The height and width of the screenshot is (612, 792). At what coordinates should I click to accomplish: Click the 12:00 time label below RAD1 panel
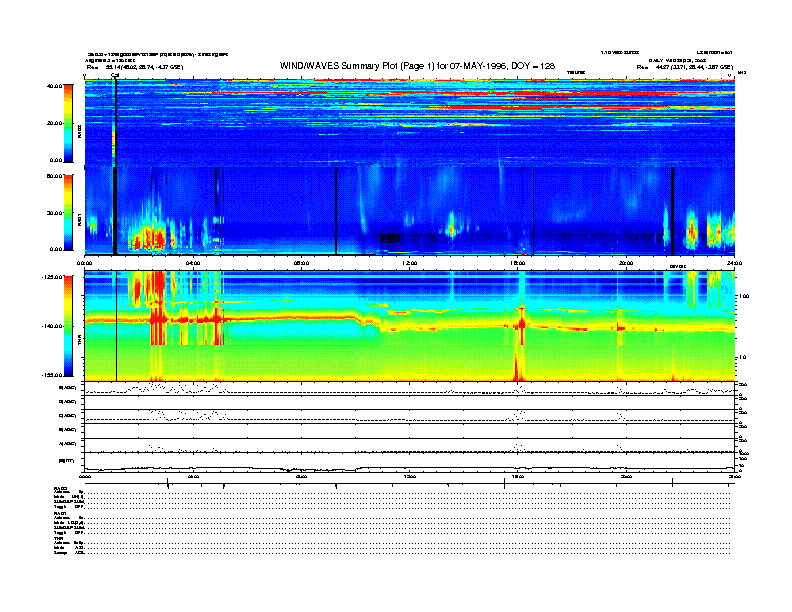pos(410,263)
